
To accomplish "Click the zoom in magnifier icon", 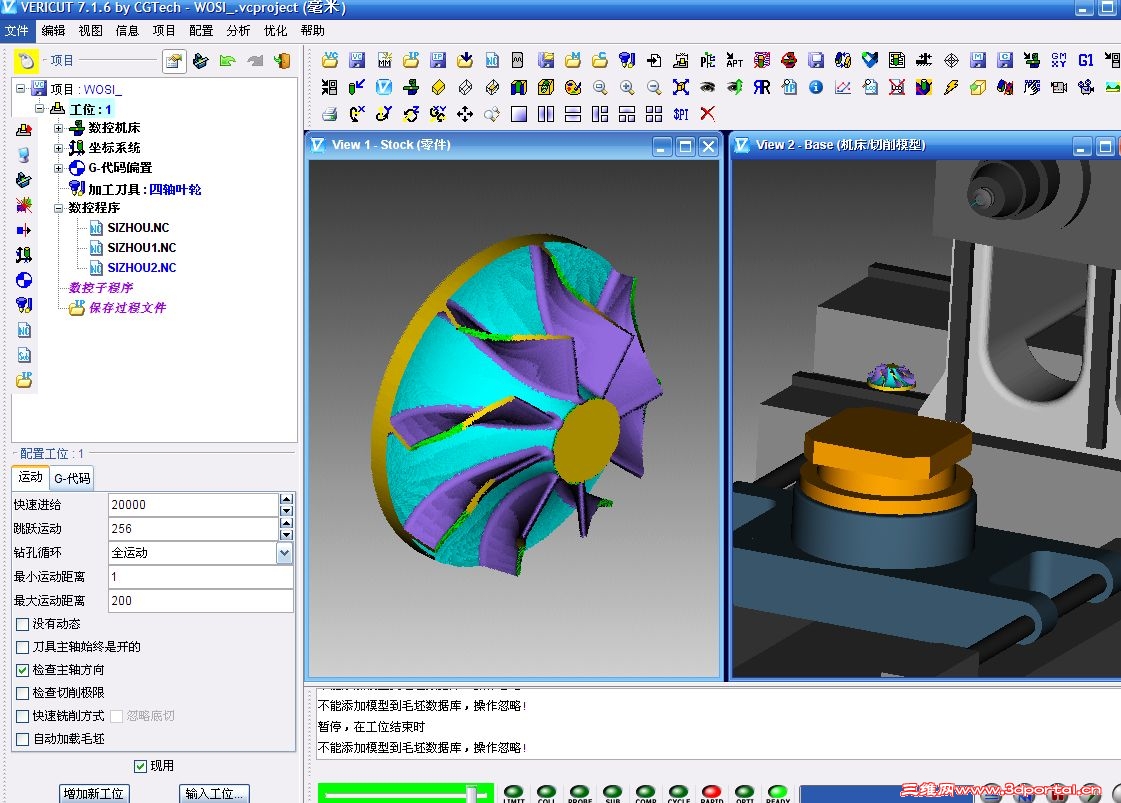I will pyautogui.click(x=627, y=87).
